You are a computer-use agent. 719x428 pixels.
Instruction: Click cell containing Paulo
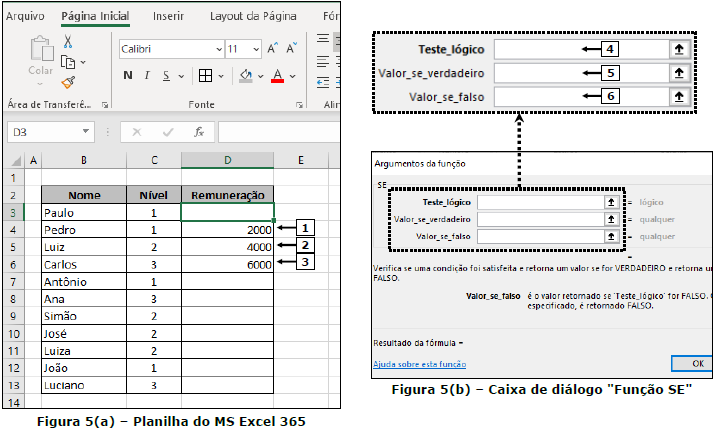coord(84,212)
